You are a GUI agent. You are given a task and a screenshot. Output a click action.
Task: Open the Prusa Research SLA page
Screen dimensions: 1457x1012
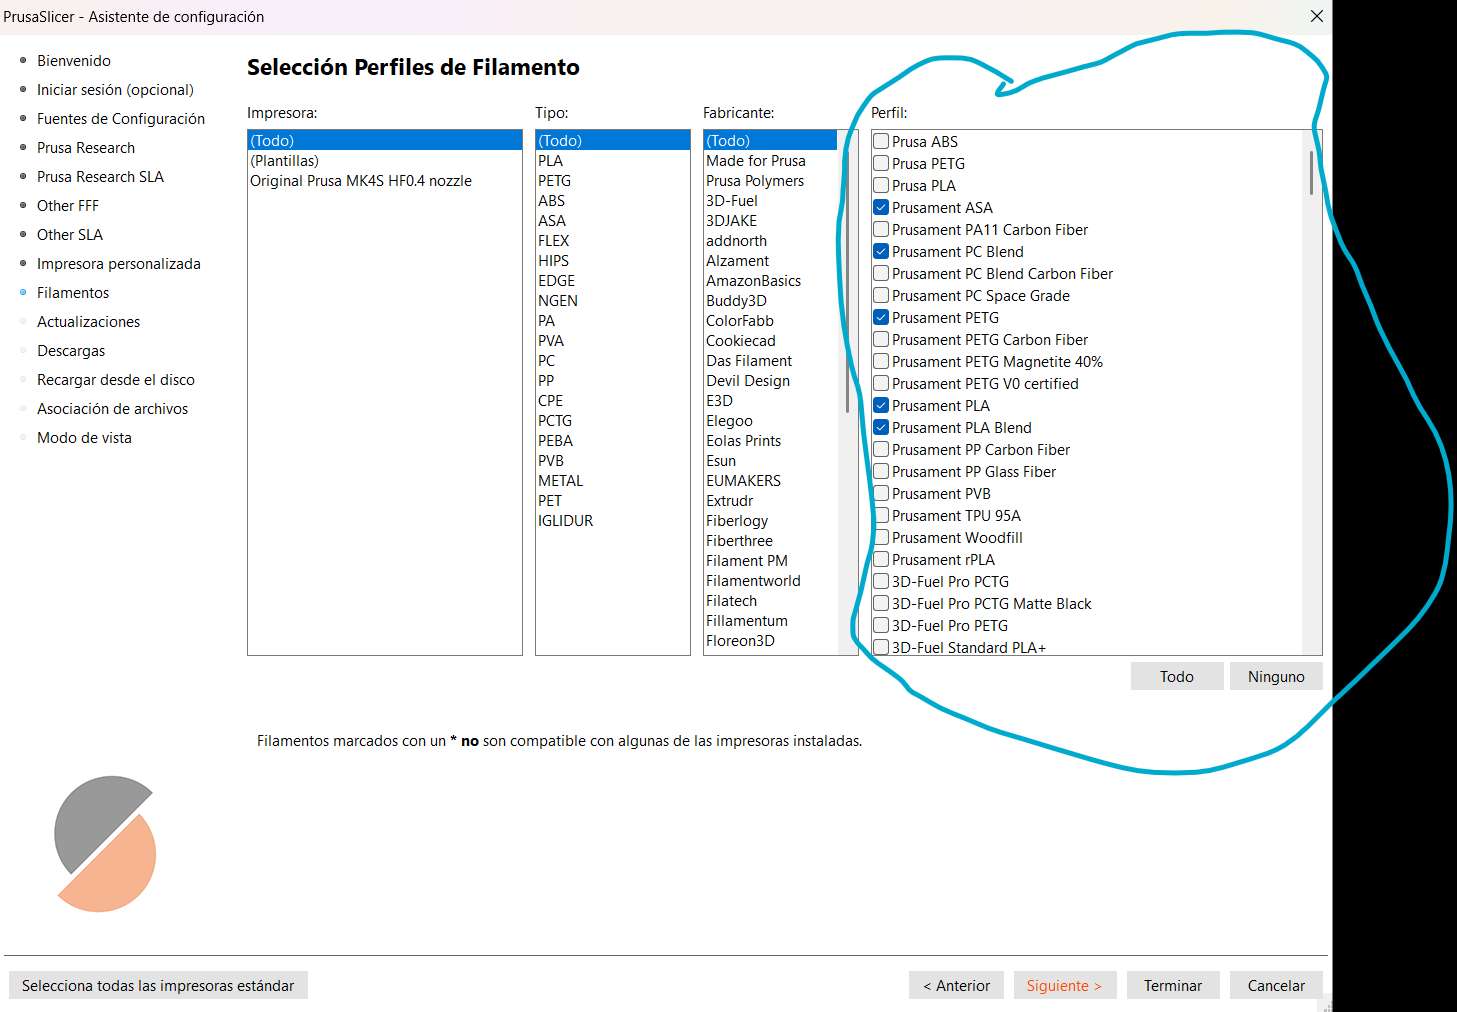coord(100,177)
